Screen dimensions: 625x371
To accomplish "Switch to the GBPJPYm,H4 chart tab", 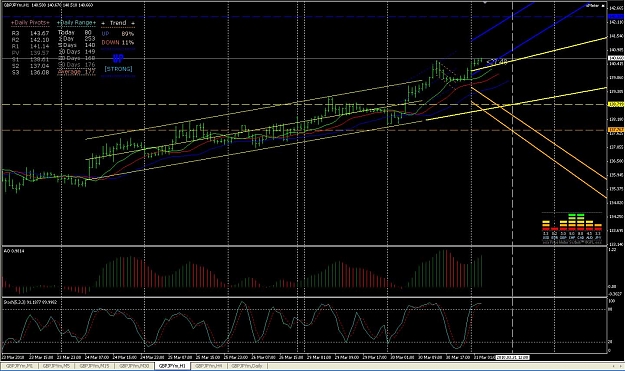I will pyautogui.click(x=209, y=366).
